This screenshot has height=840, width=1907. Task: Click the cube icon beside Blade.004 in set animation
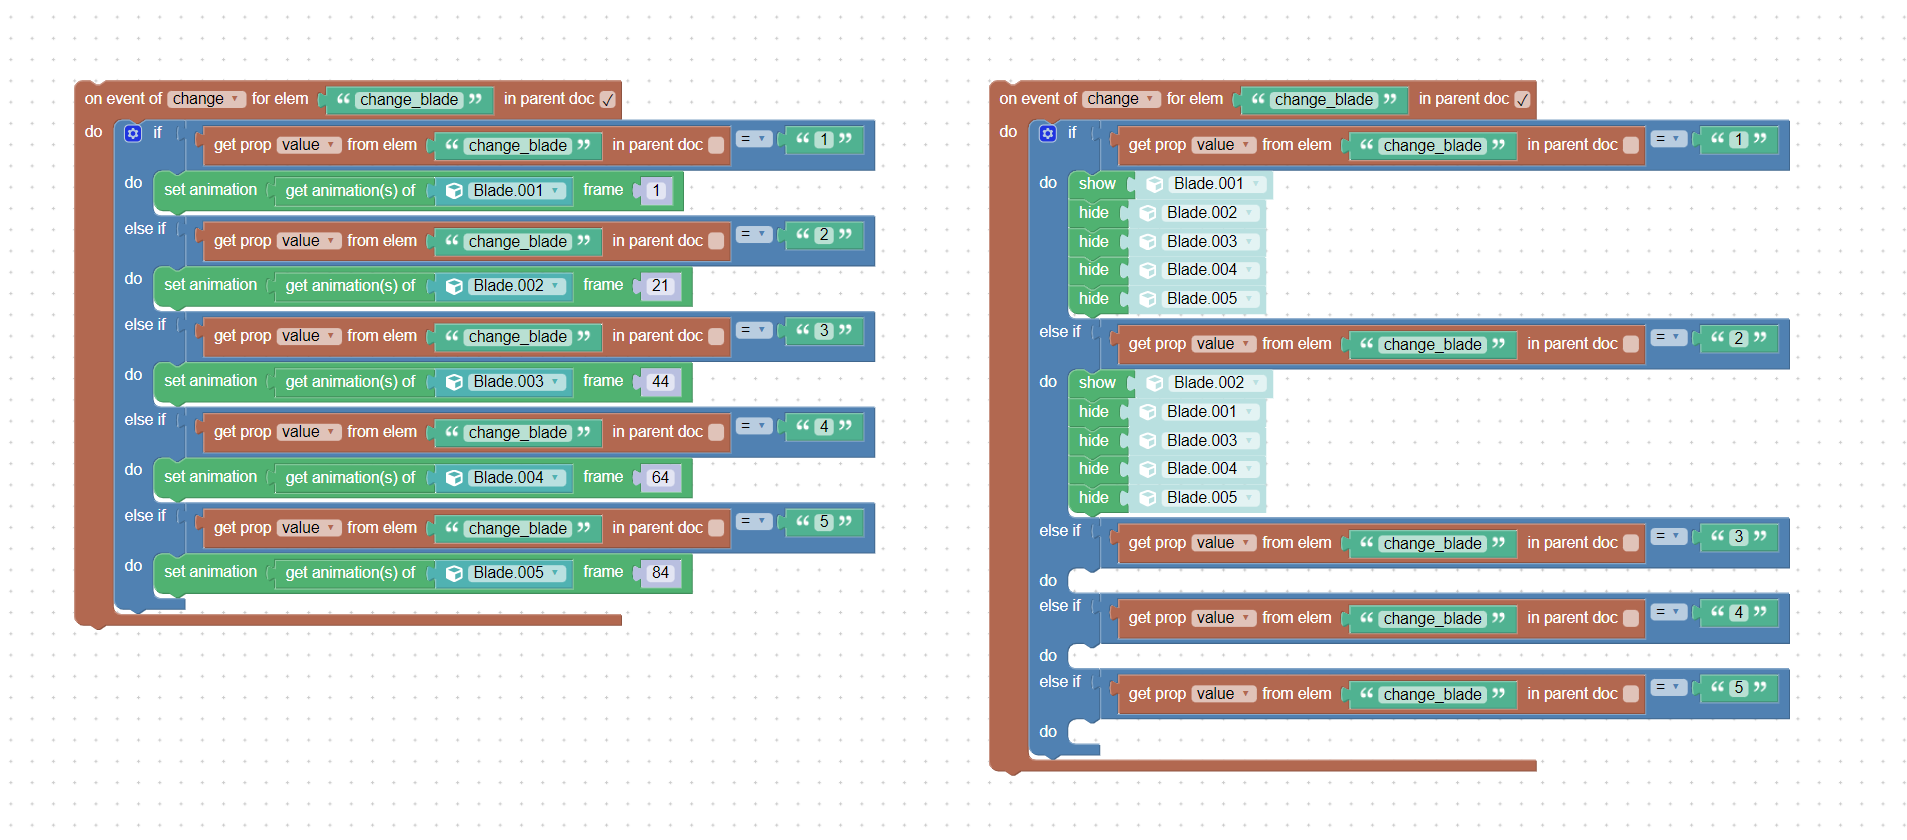pyautogui.click(x=454, y=478)
